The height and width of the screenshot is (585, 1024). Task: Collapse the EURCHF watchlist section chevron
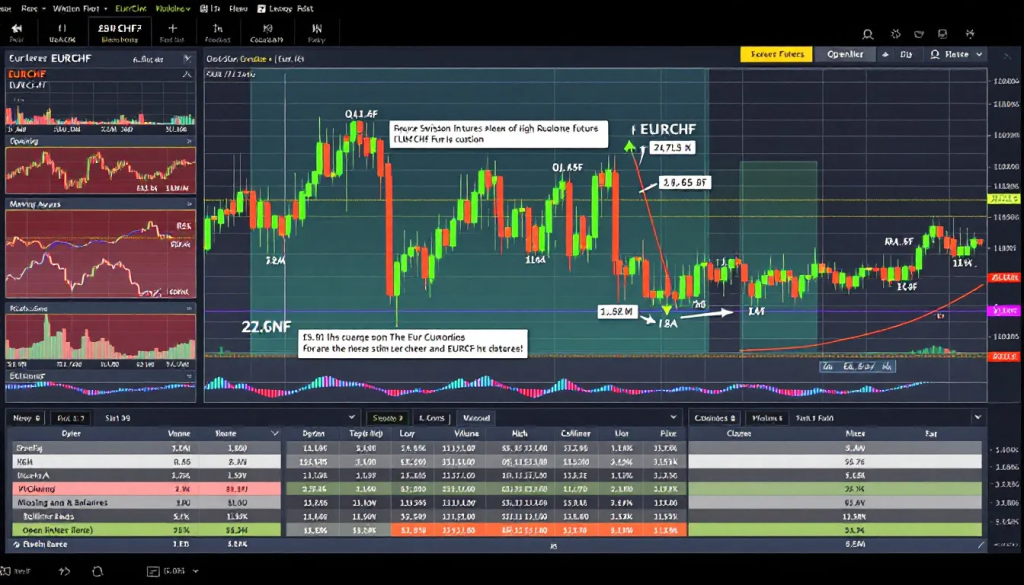187,74
